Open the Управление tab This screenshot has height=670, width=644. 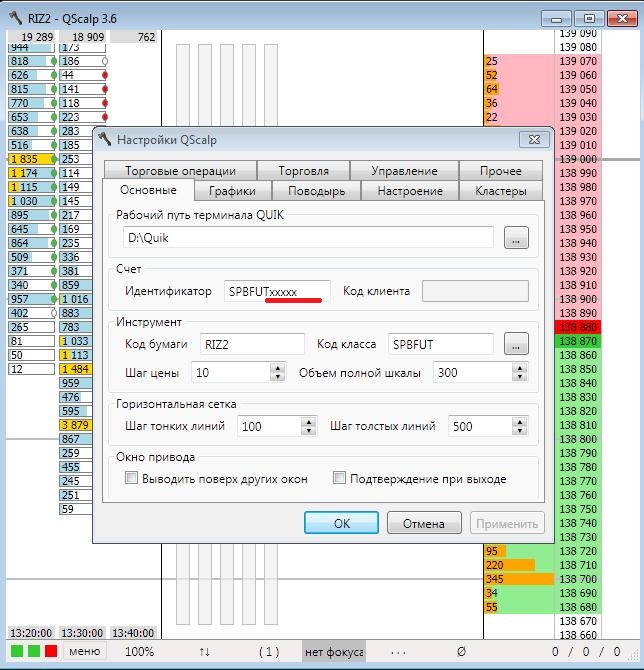click(404, 171)
